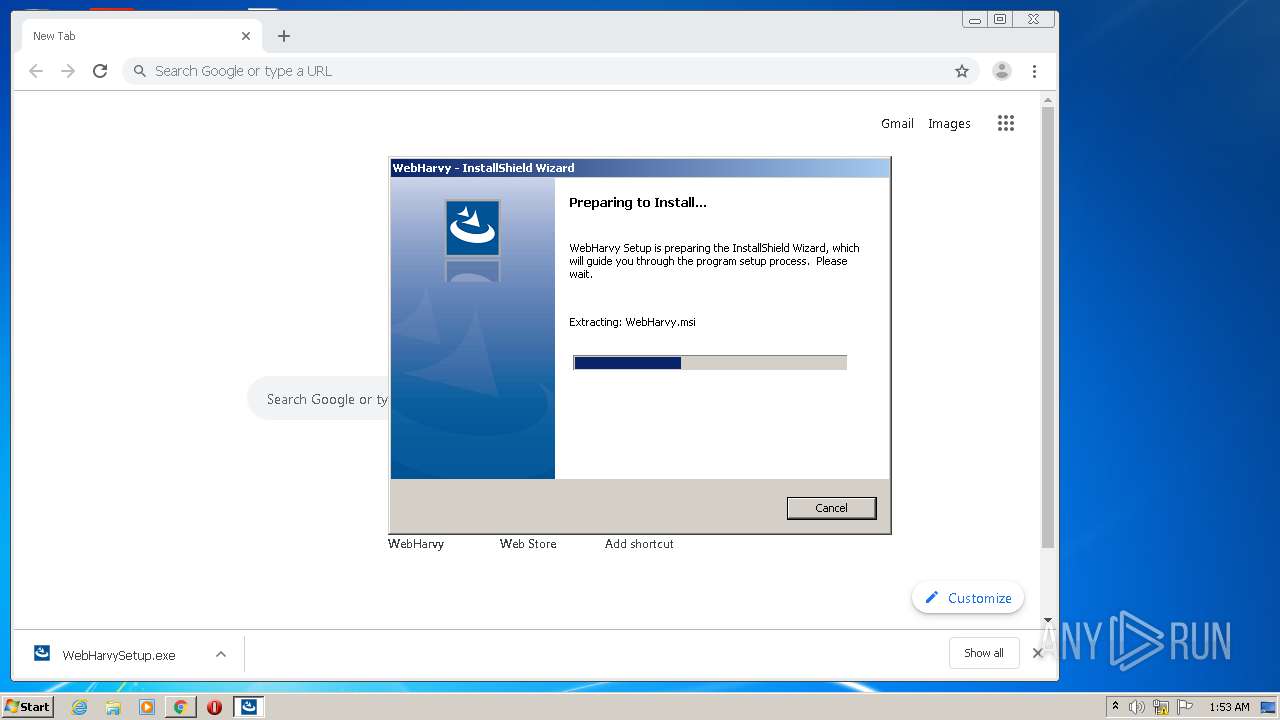Viewport: 1280px width, 720px height.
Task: Select the New Tab tab
Action: [x=140, y=36]
